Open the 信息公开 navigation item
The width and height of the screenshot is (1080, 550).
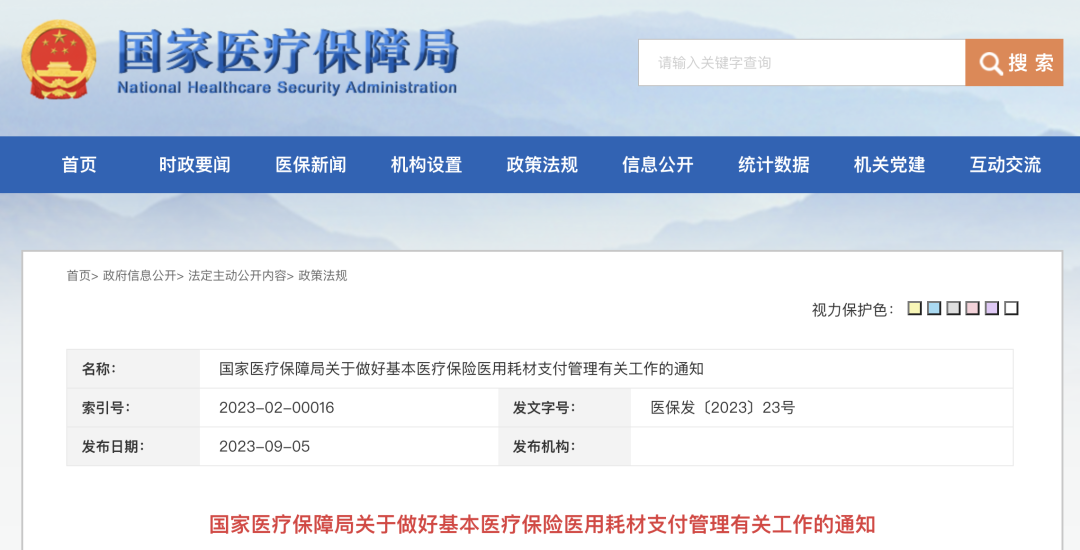click(x=658, y=165)
